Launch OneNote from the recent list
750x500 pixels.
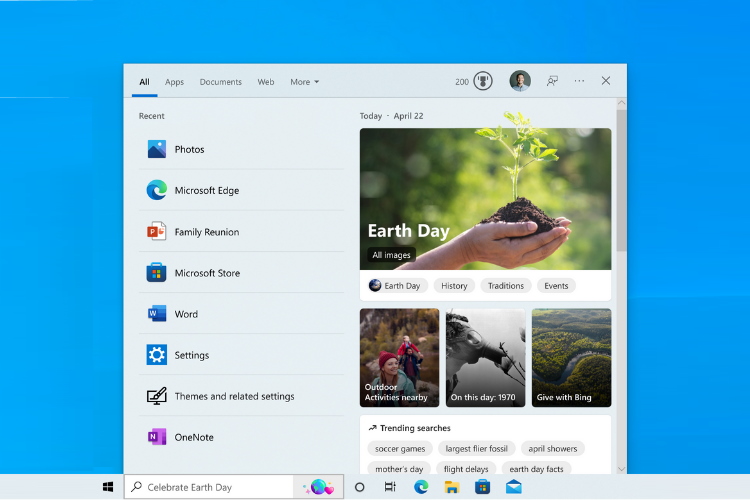tap(241, 437)
